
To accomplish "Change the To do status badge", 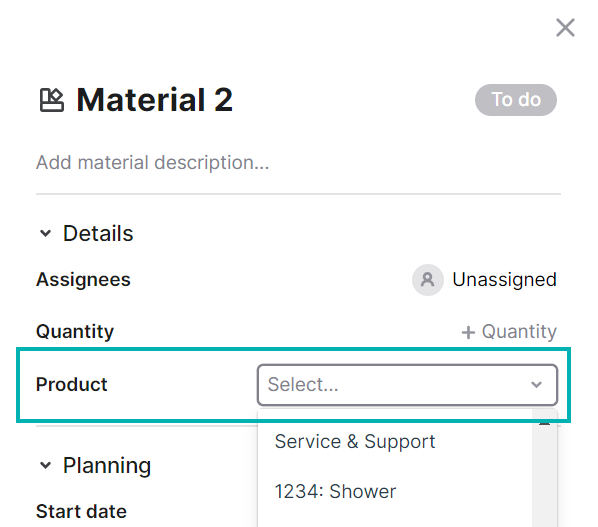I will (516, 100).
